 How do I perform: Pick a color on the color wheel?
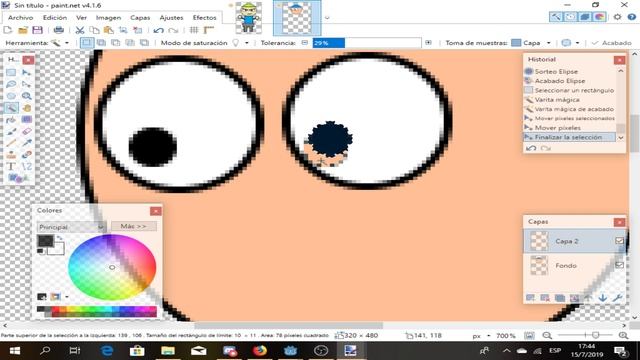point(112,267)
